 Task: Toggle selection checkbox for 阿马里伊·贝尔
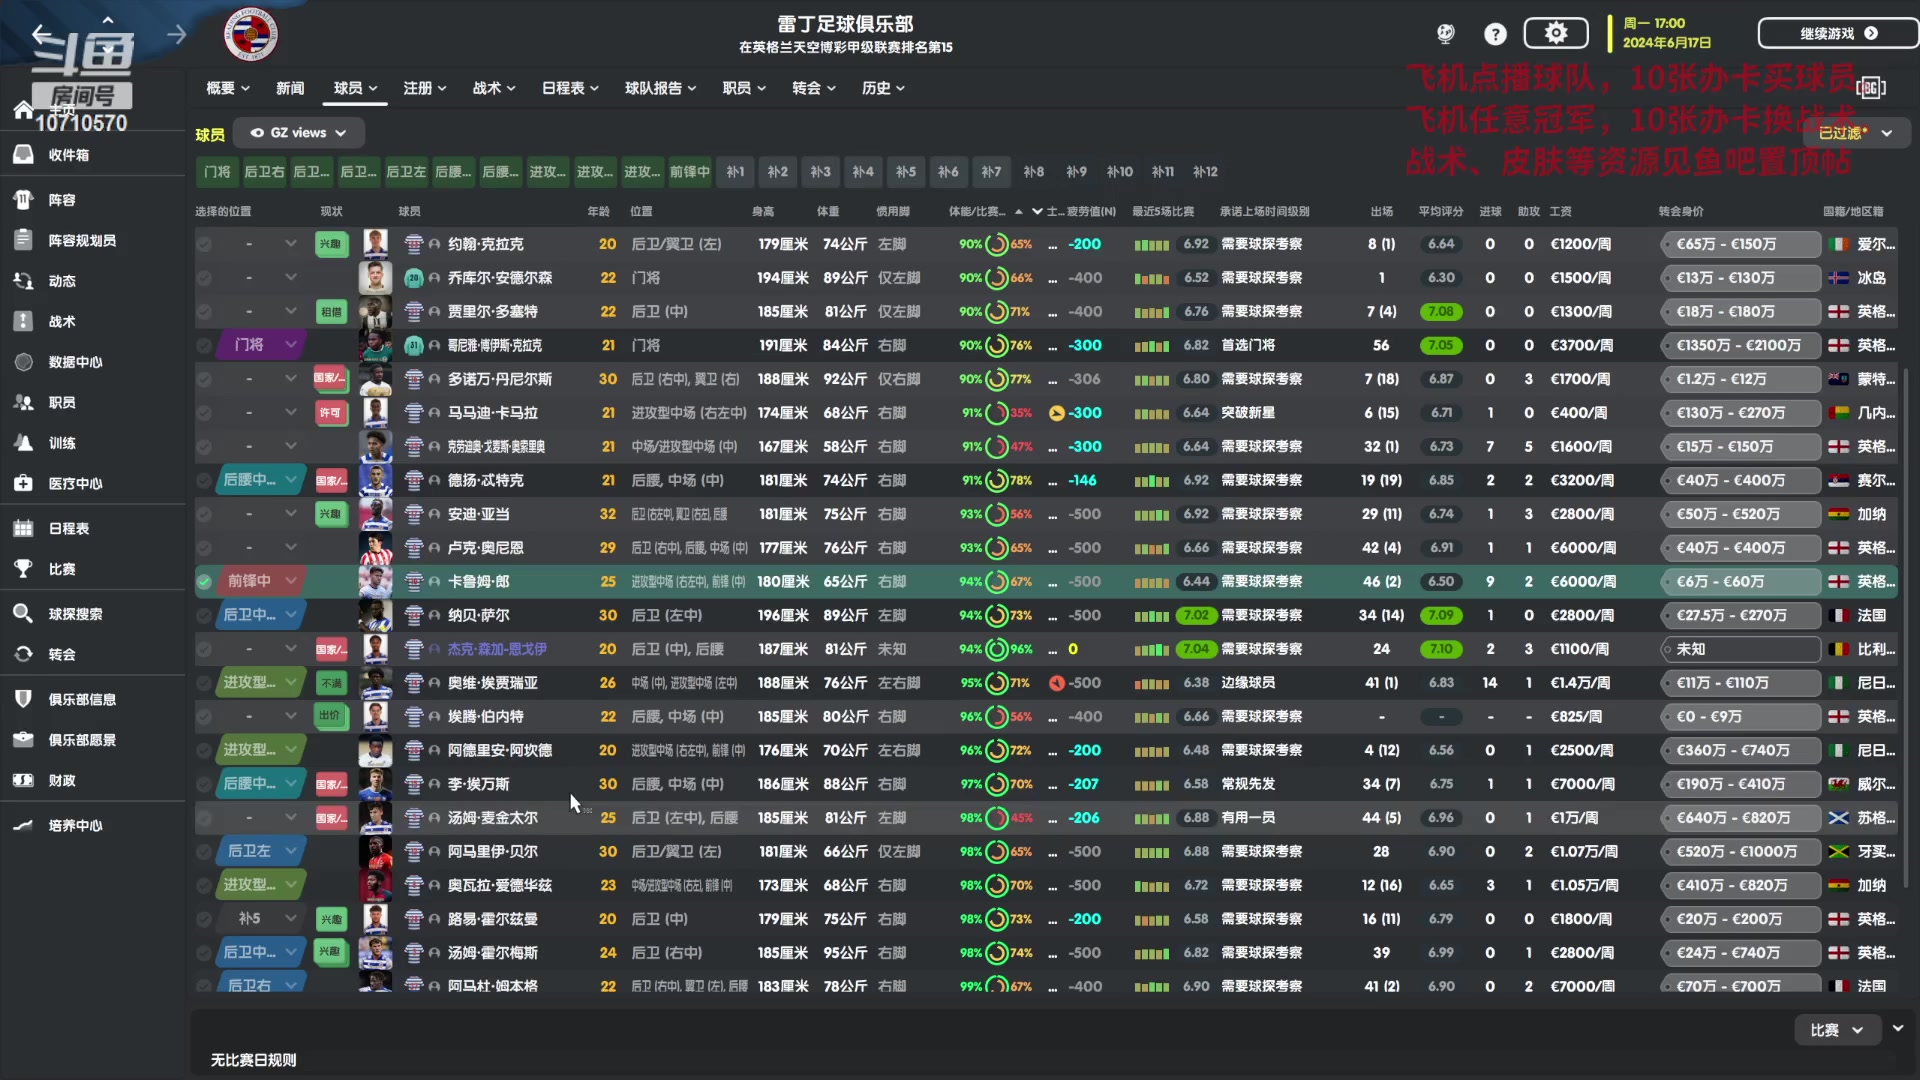pos(204,851)
